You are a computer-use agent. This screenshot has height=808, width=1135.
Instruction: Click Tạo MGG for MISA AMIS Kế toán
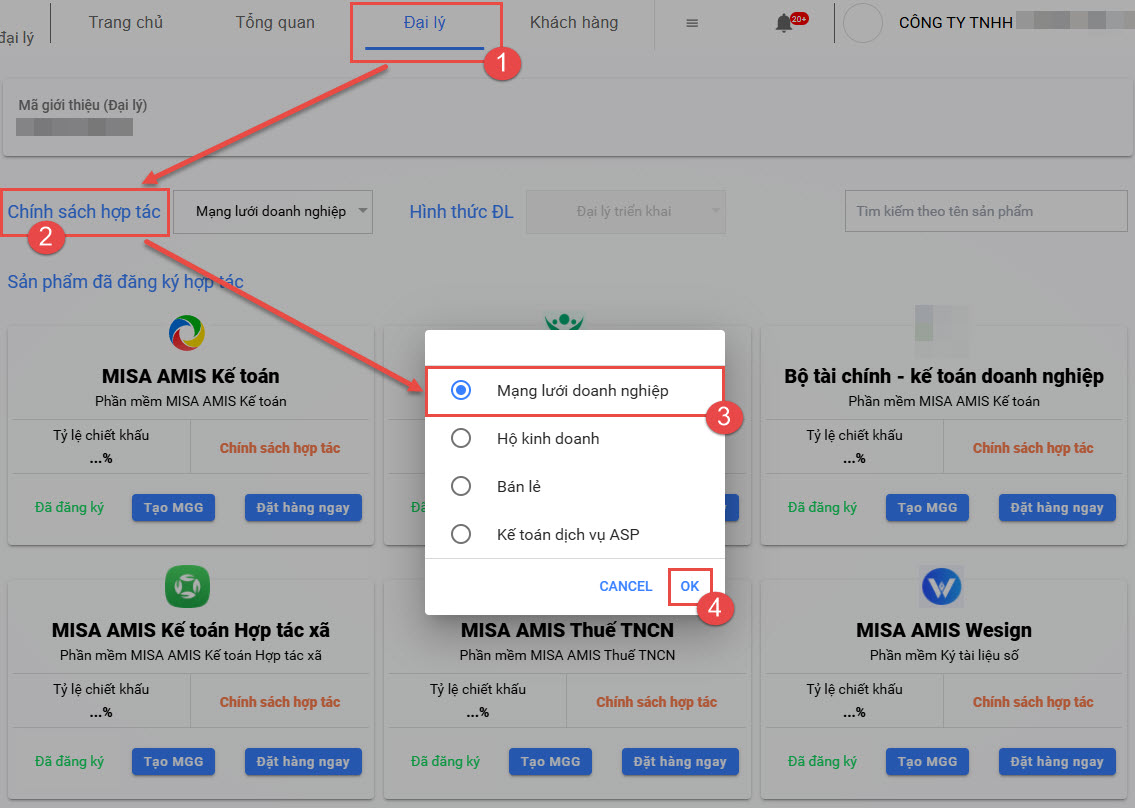[x=174, y=508]
